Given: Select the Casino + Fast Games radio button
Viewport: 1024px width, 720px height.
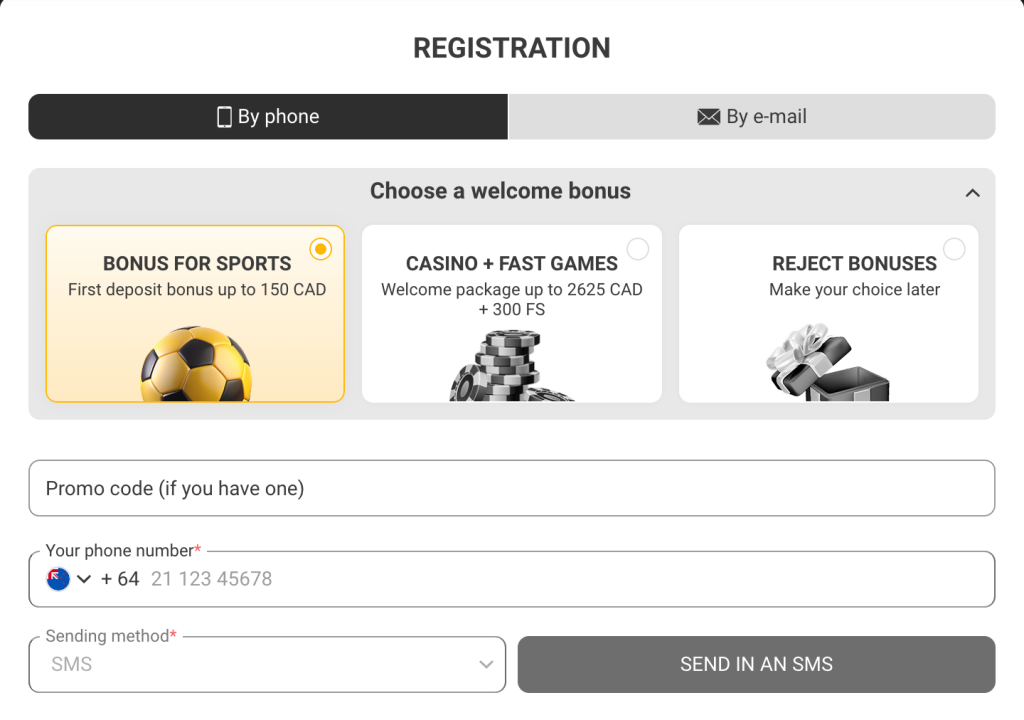Looking at the screenshot, I should point(637,249).
